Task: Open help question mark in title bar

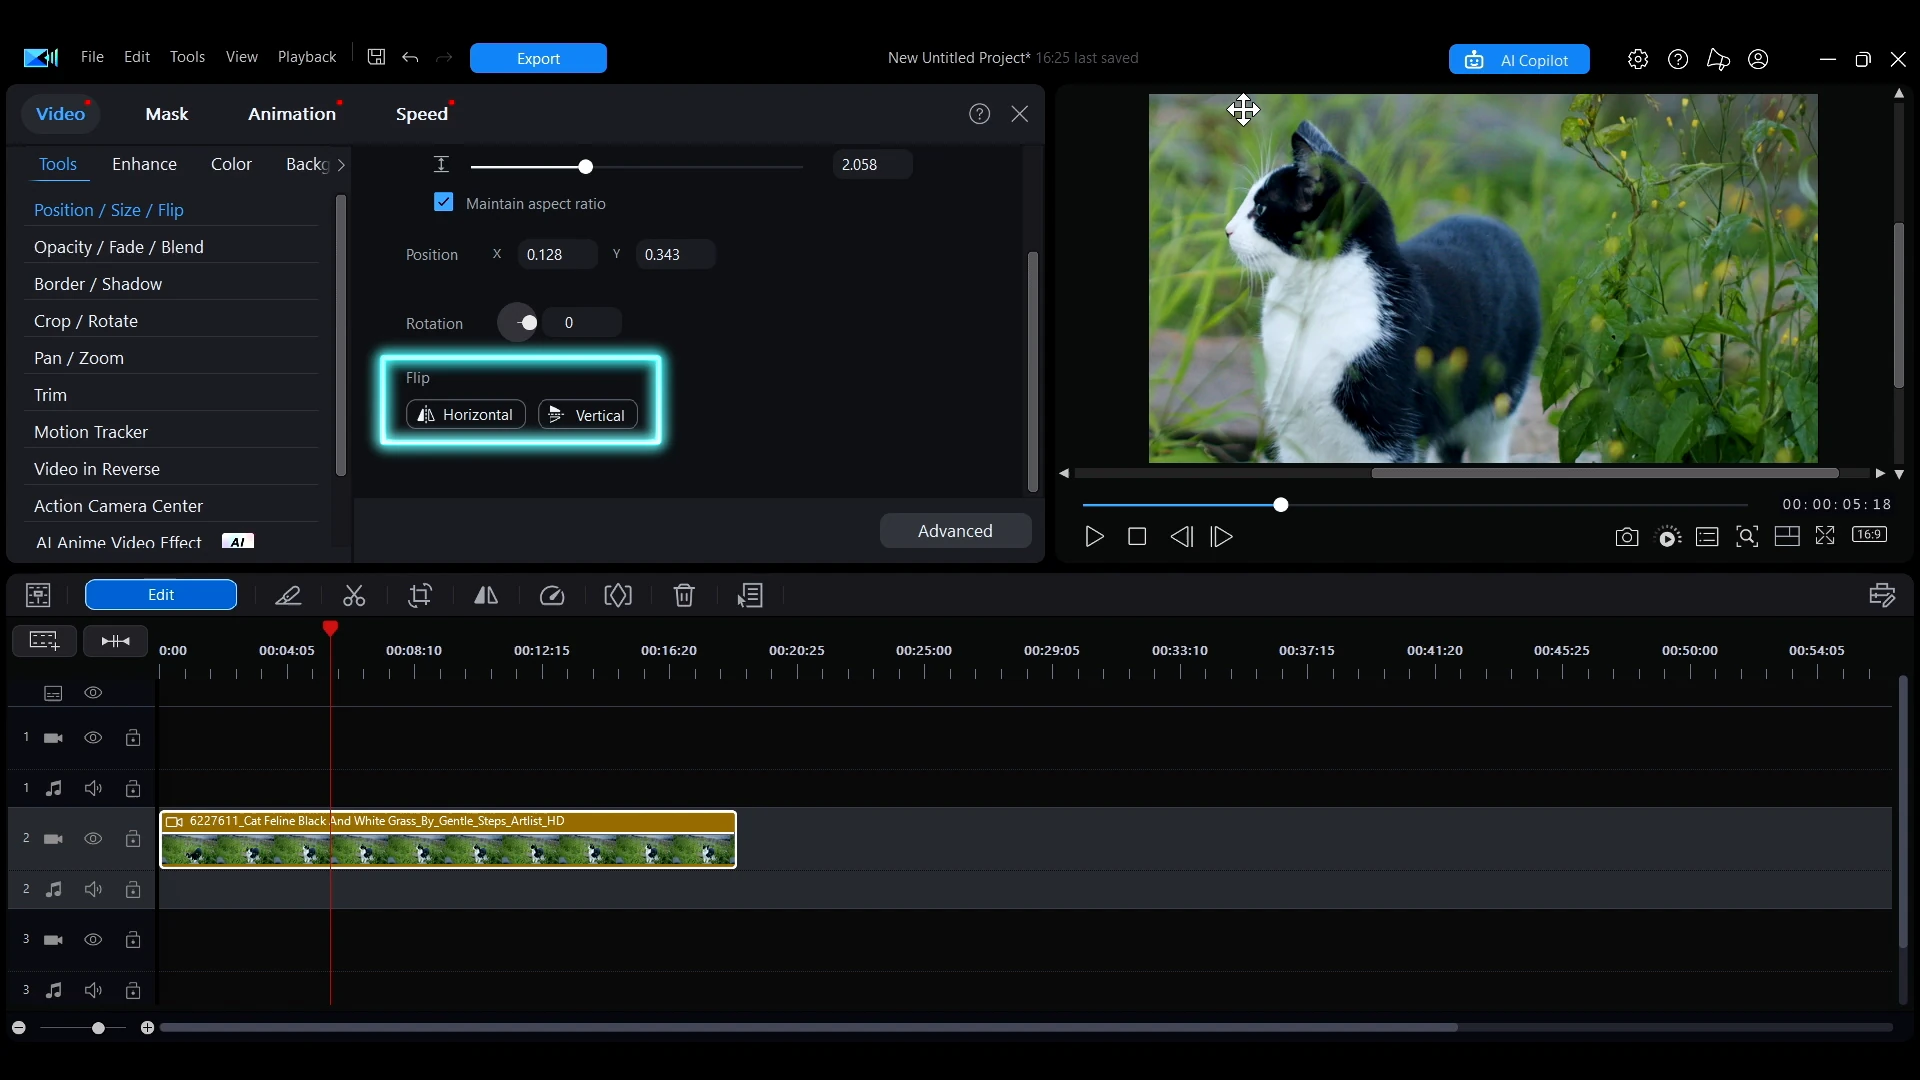Action: click(1678, 59)
